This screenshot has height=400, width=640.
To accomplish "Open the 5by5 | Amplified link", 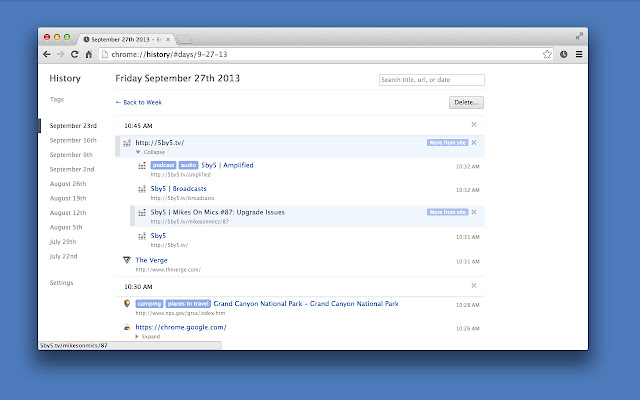I will pyautogui.click(x=227, y=165).
